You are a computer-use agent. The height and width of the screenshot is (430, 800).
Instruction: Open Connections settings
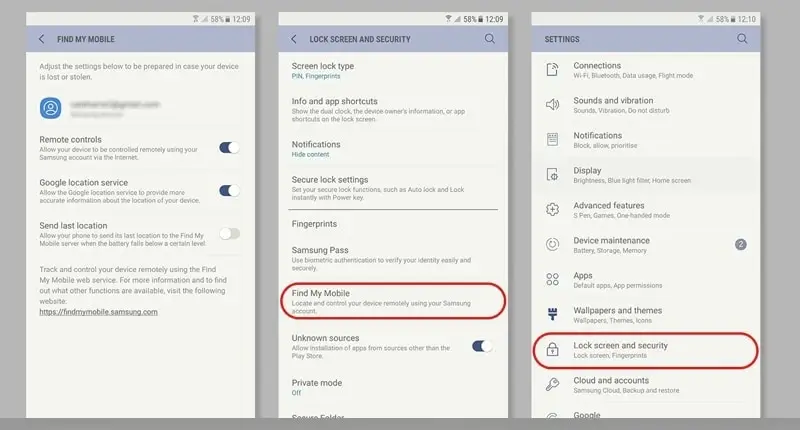tap(645, 70)
